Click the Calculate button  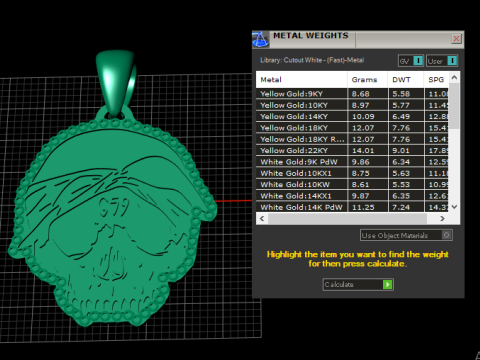click(358, 284)
